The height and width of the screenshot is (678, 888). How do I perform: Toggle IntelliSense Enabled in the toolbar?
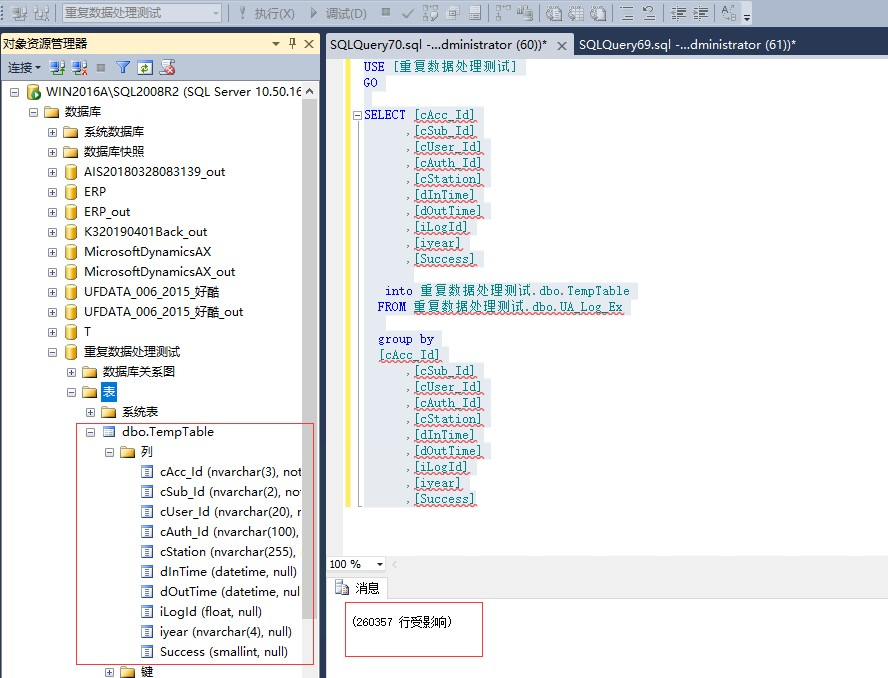coord(475,12)
